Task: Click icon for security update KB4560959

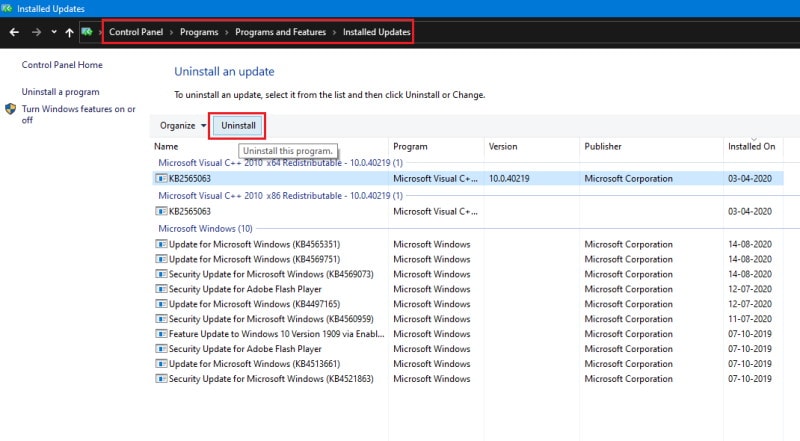Action: tap(161, 318)
